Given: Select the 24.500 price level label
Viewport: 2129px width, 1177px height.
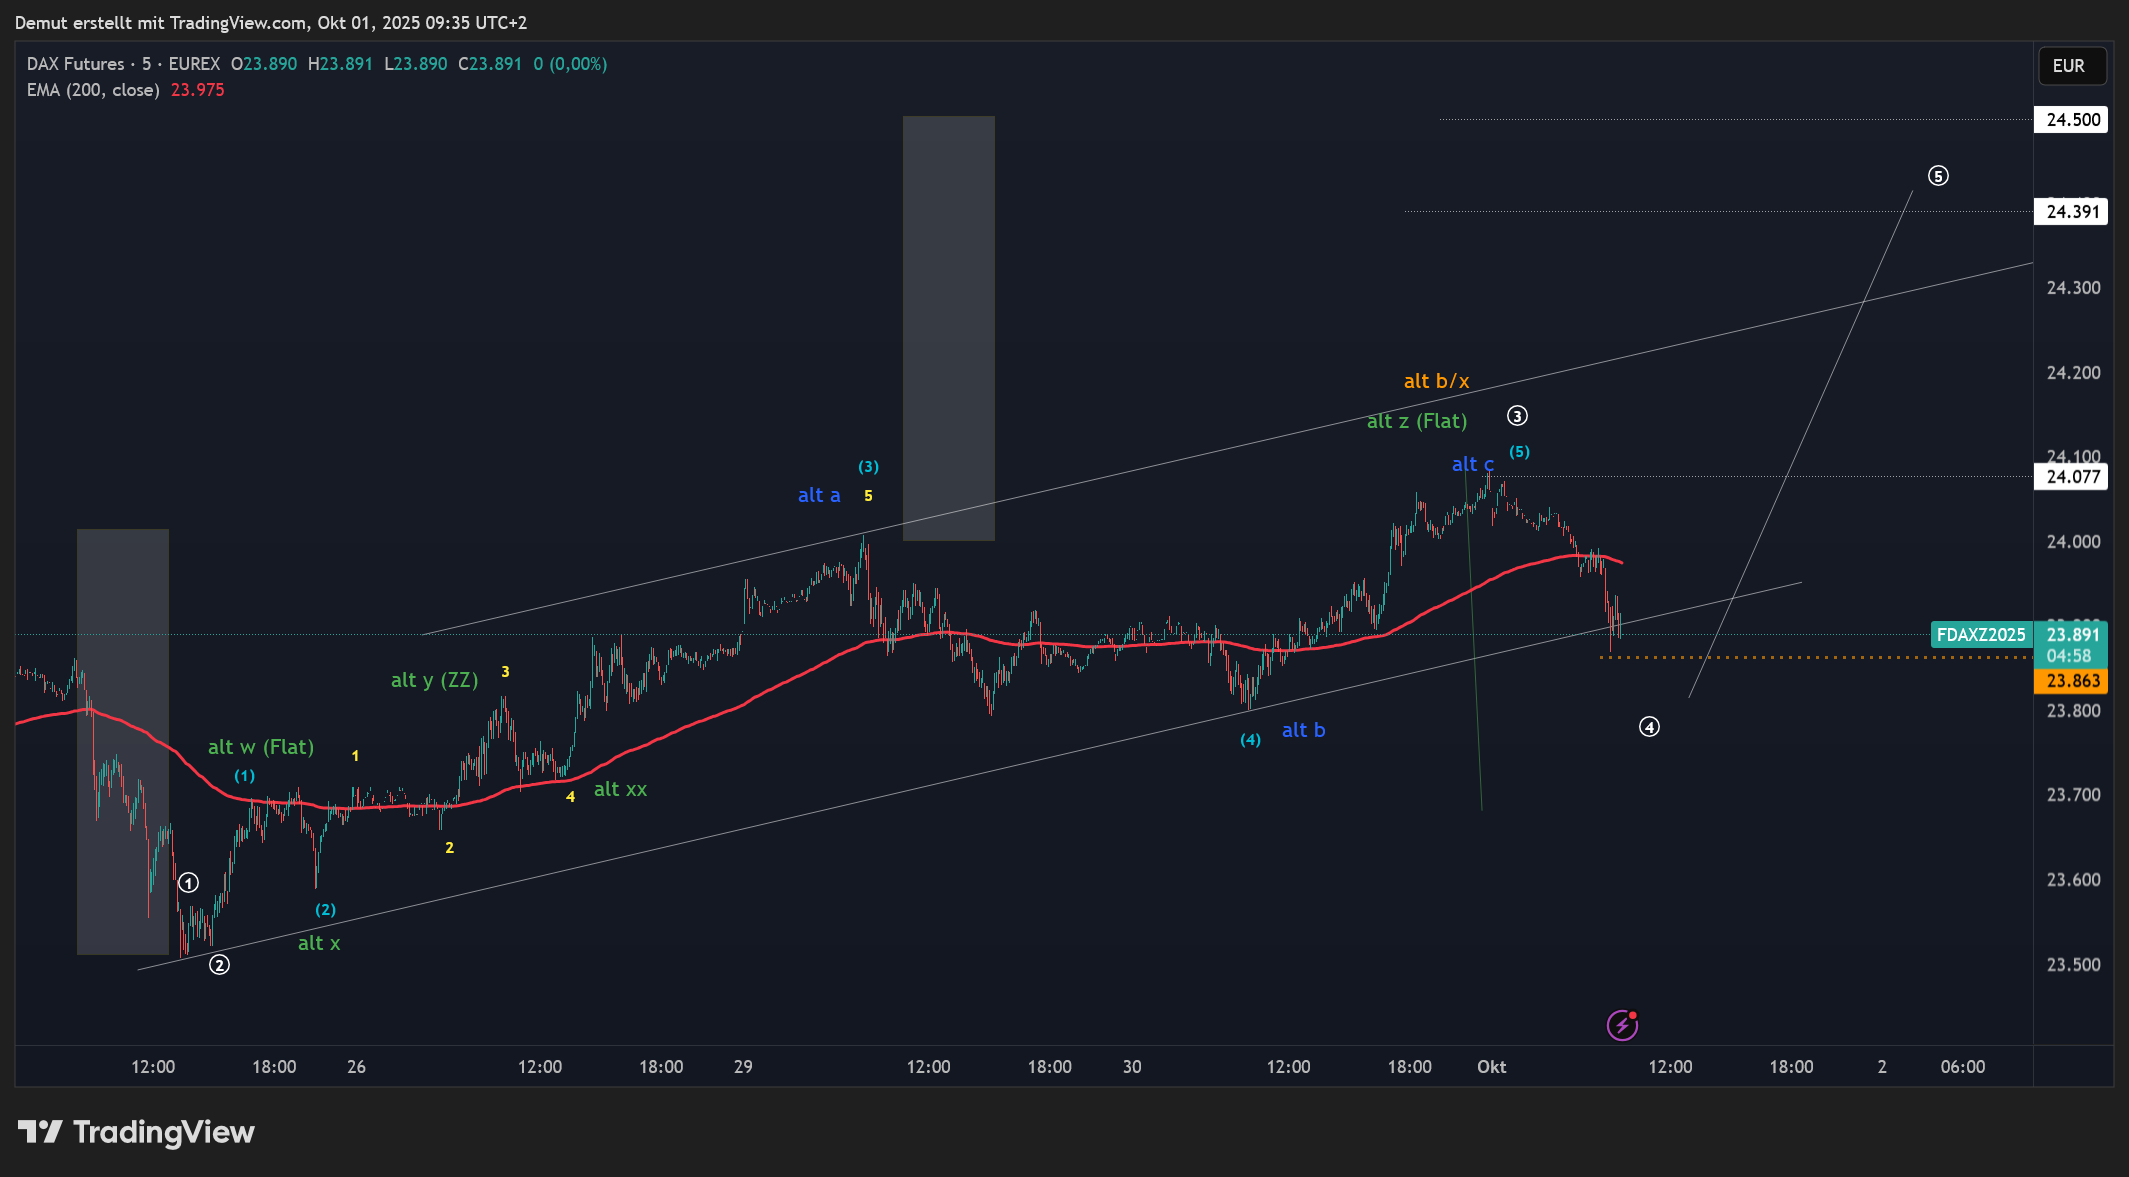Looking at the screenshot, I should (2072, 120).
